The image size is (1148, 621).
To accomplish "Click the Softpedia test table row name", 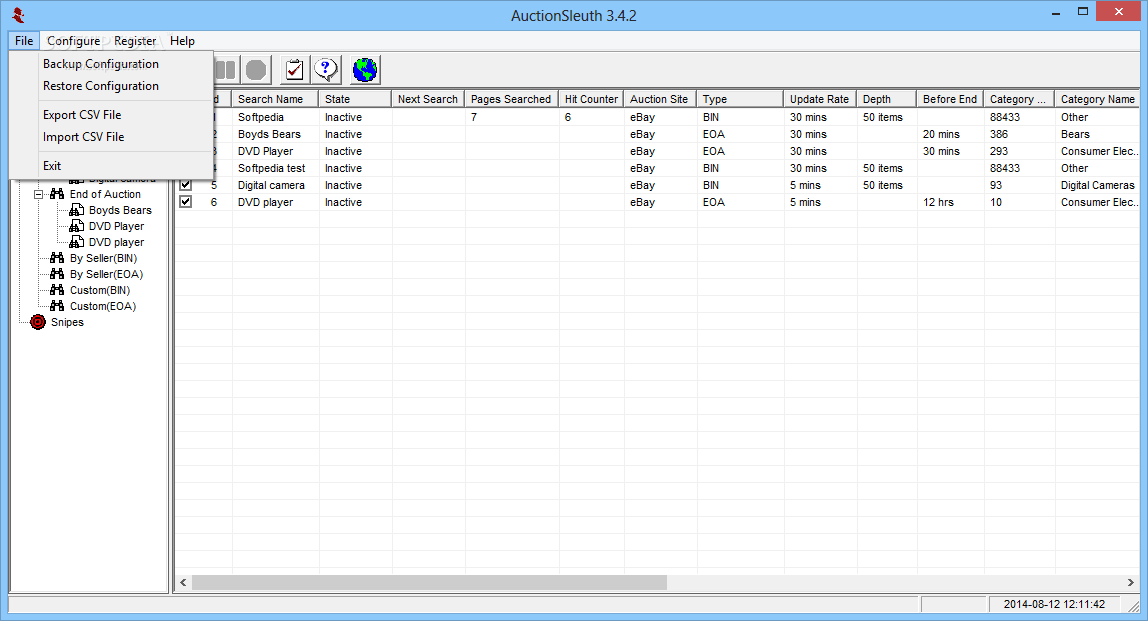I will 272,168.
